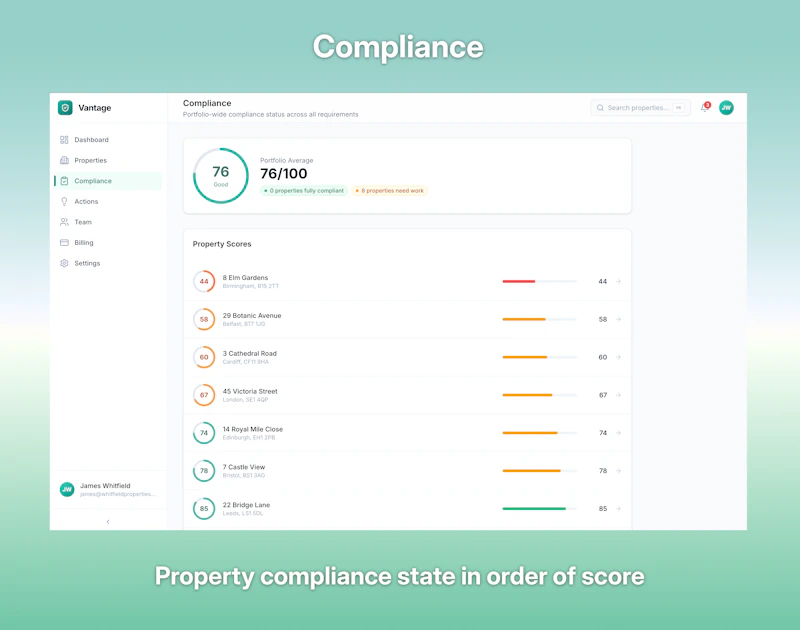Click arrow on 45 Victoria Street row

point(618,395)
